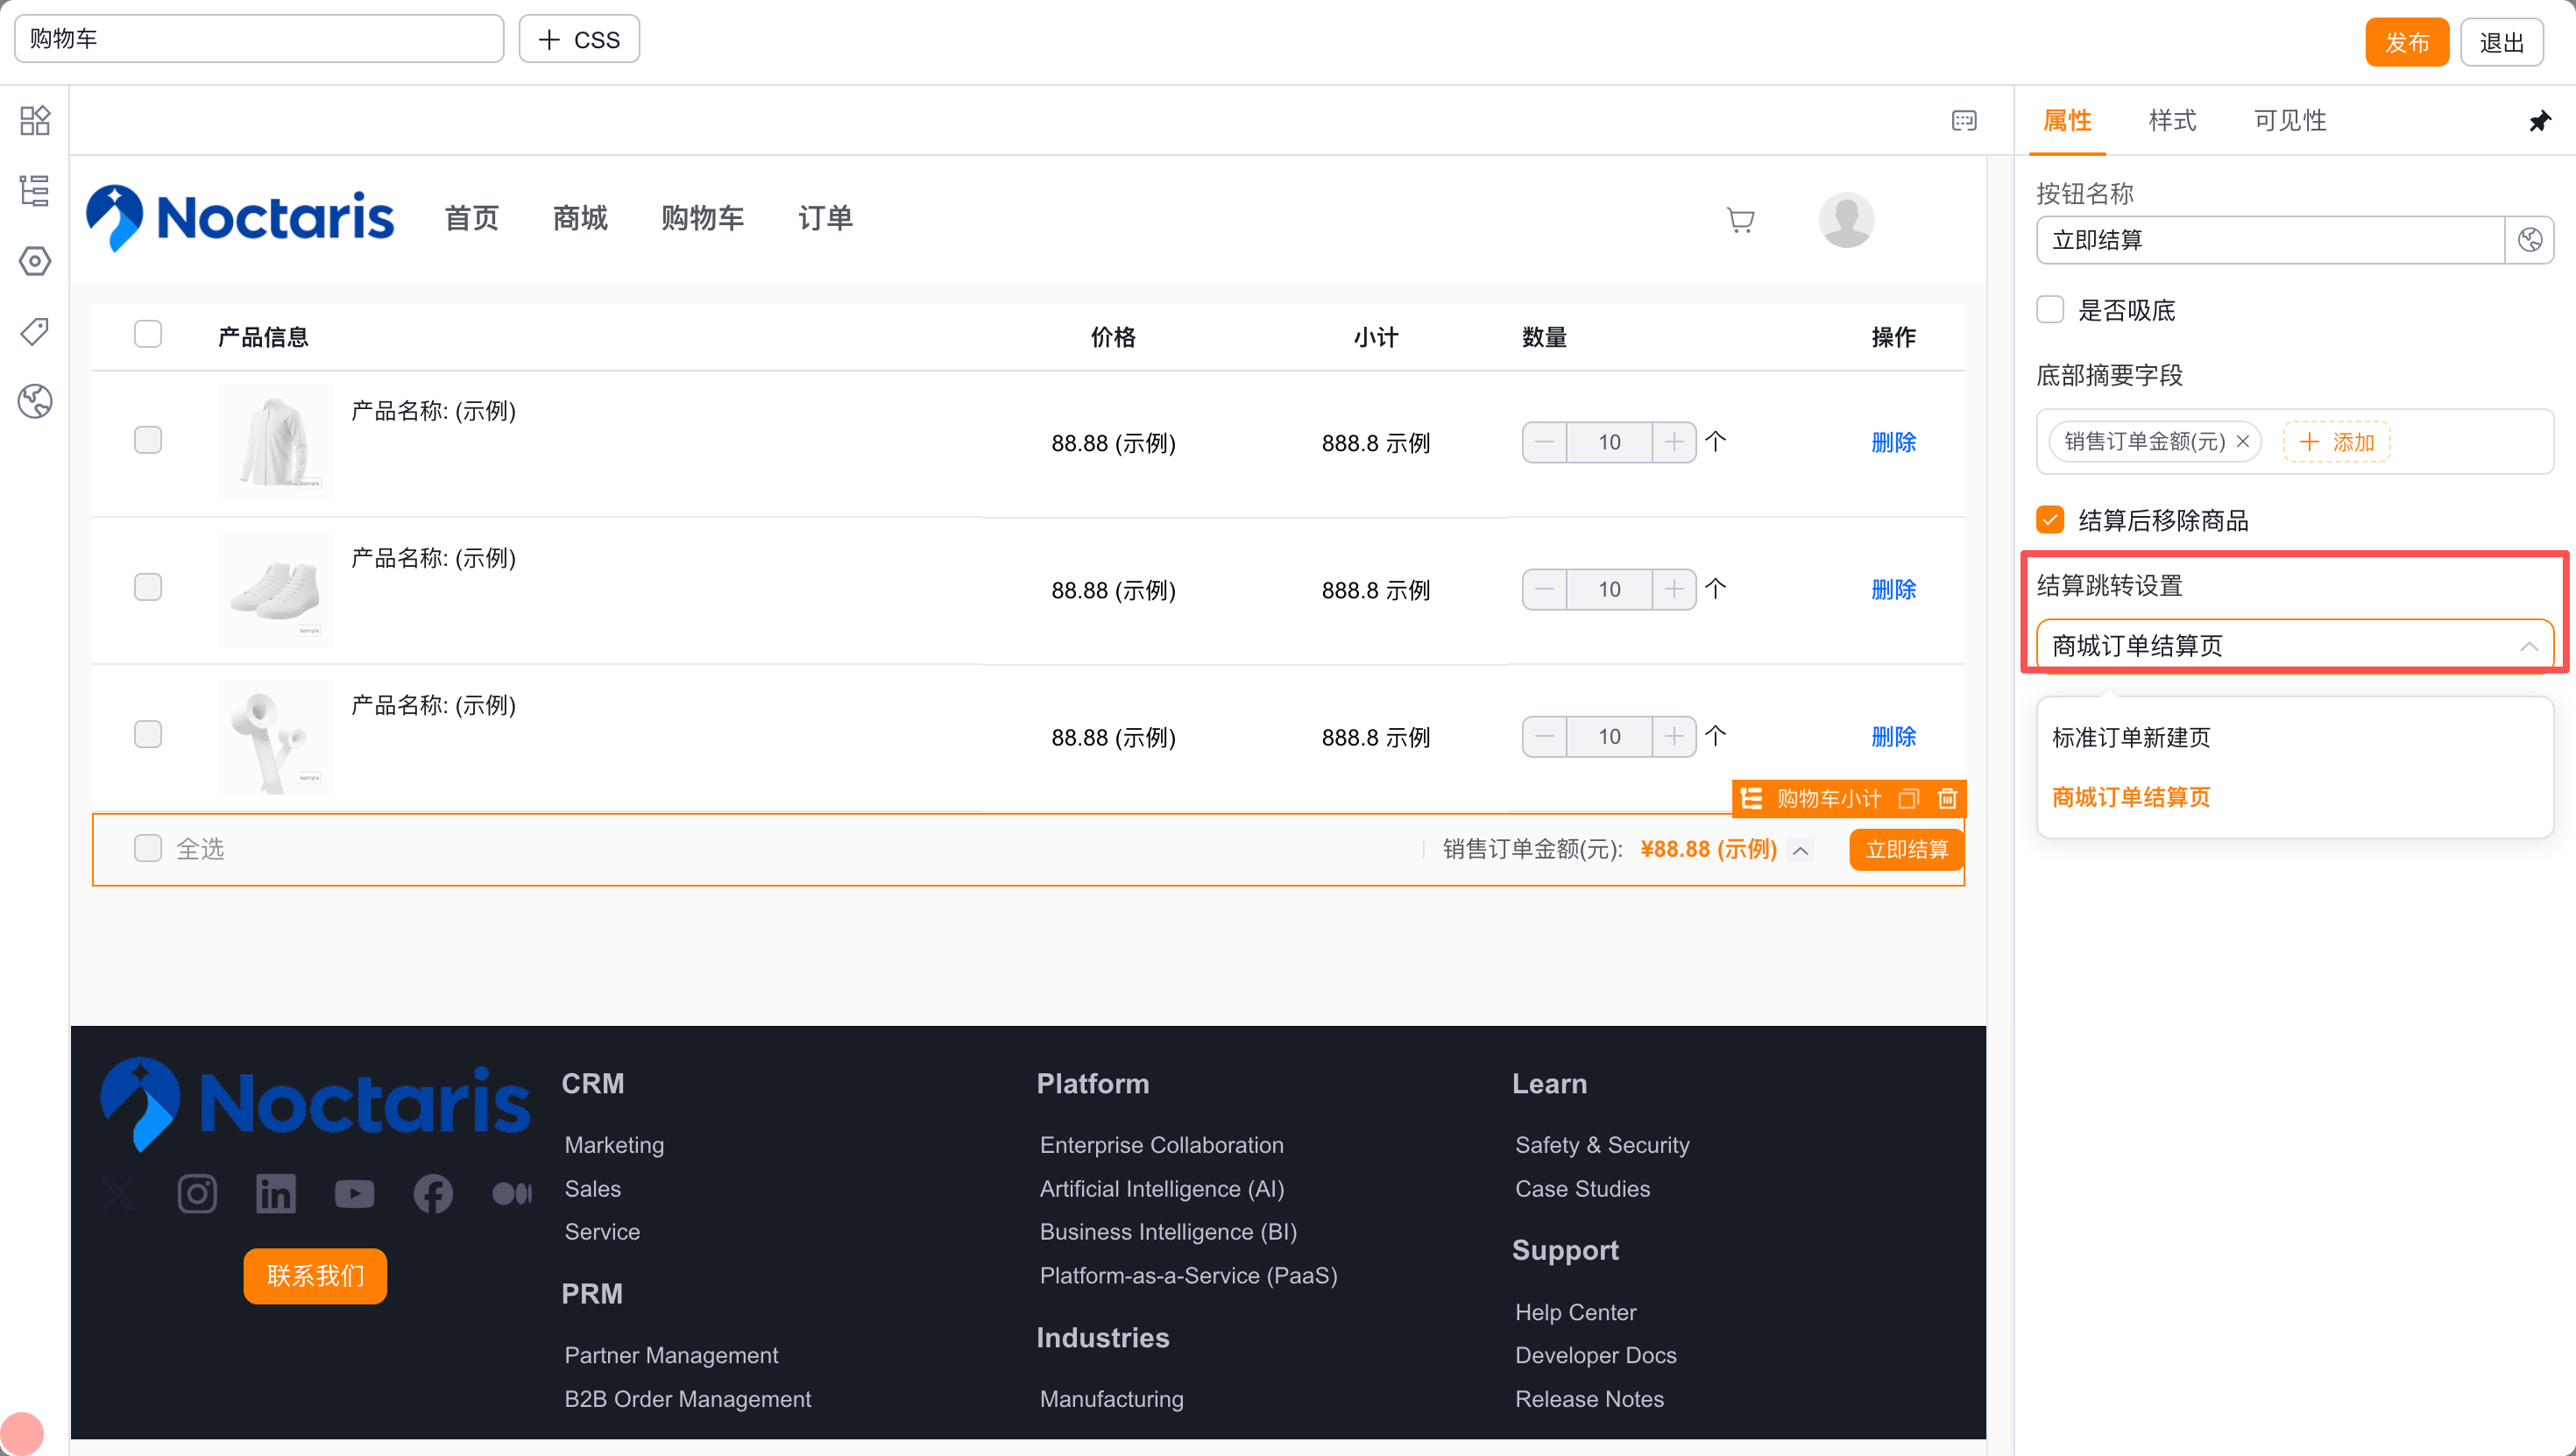Remove the 销售订单金额(元) tag

point(2243,442)
